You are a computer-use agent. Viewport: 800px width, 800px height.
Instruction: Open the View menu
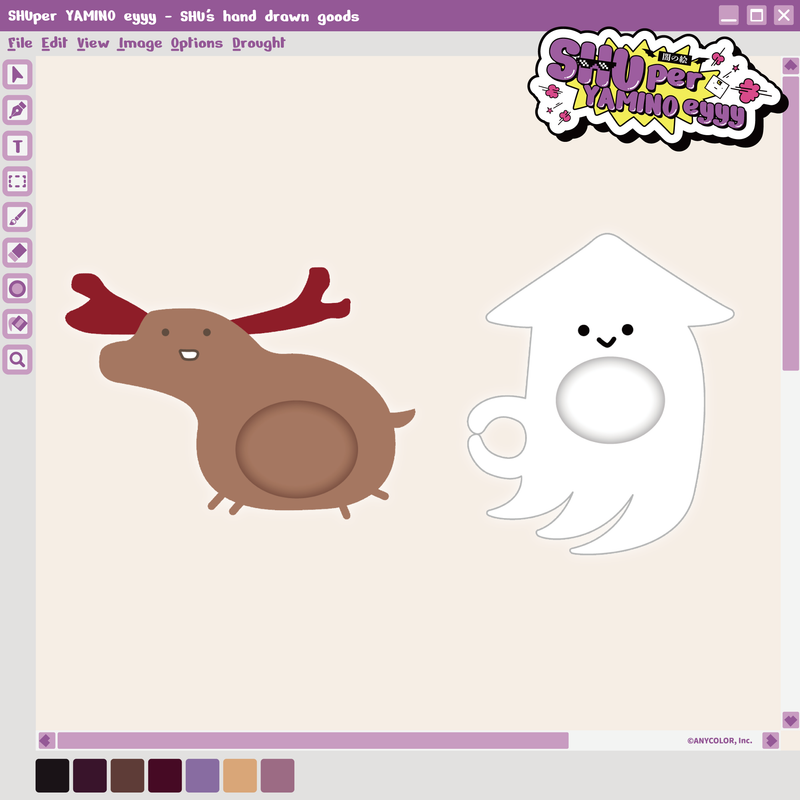[91, 43]
